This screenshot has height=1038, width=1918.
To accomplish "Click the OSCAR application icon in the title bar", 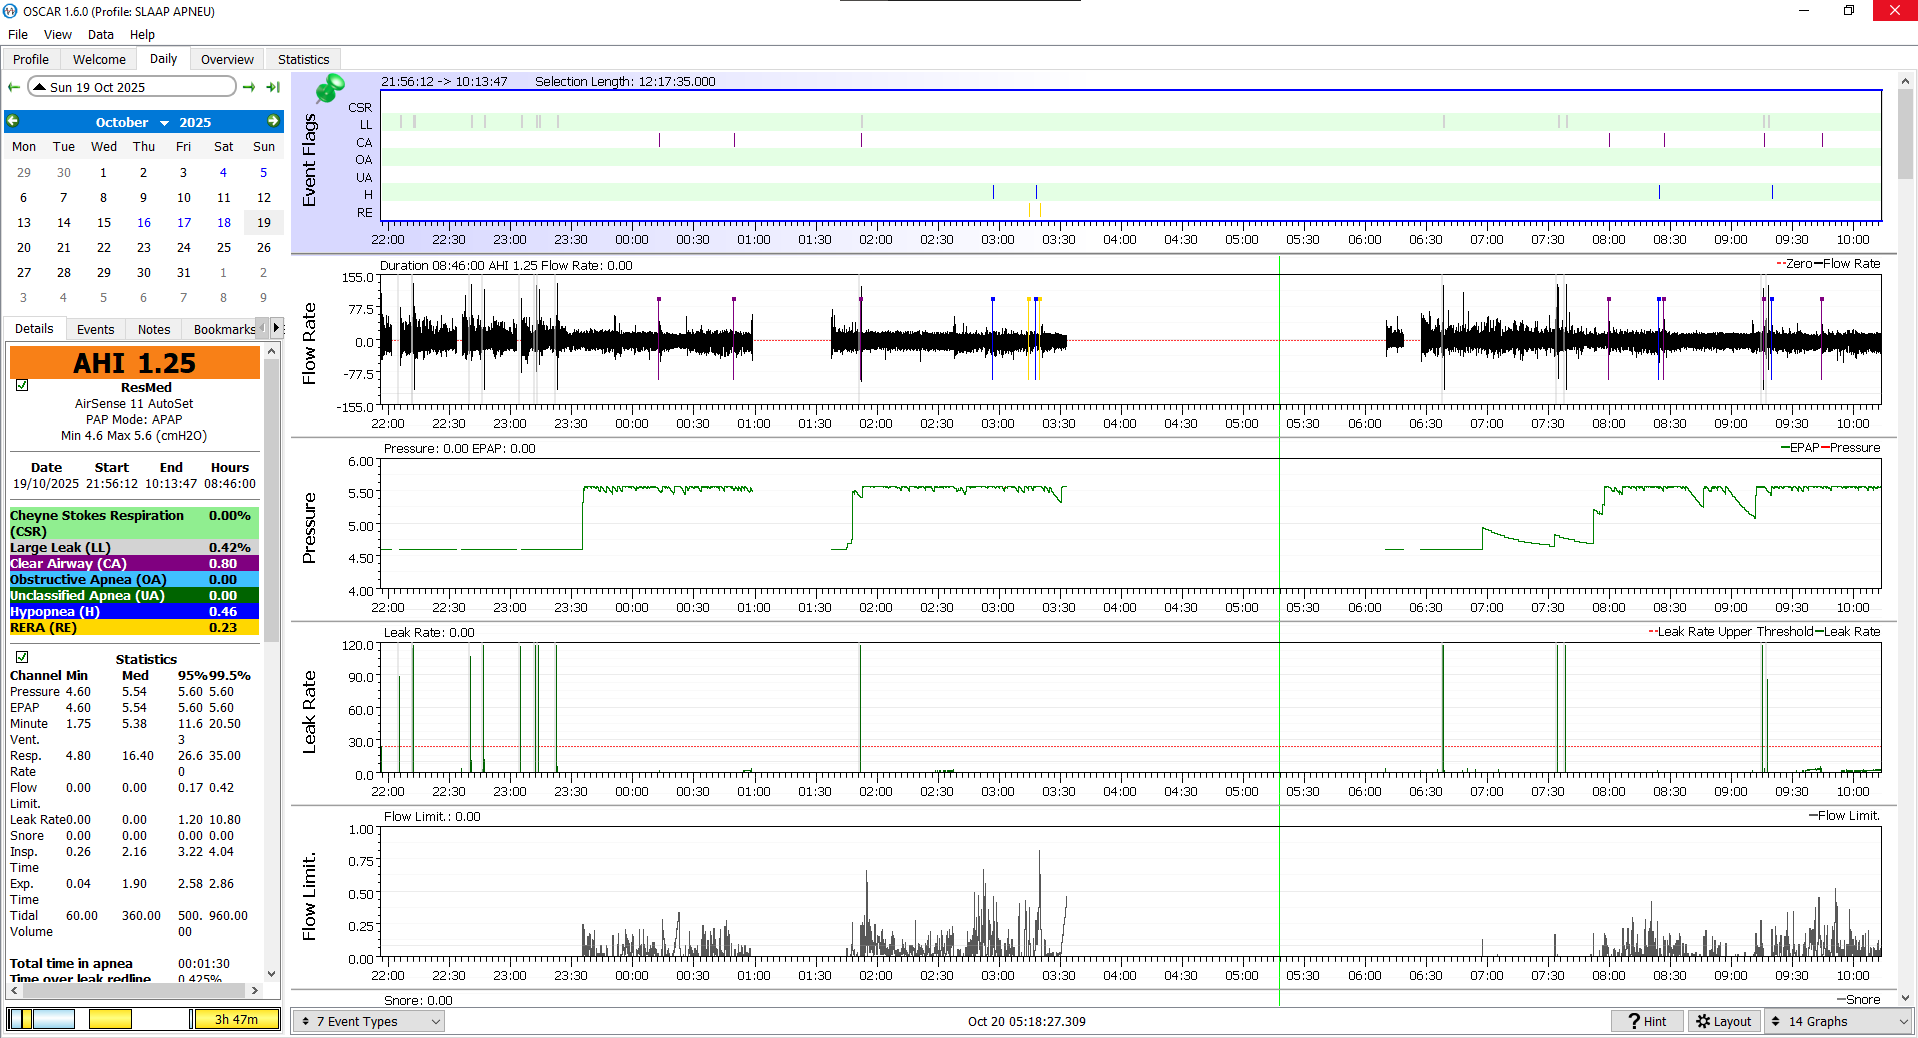I will click(x=11, y=11).
